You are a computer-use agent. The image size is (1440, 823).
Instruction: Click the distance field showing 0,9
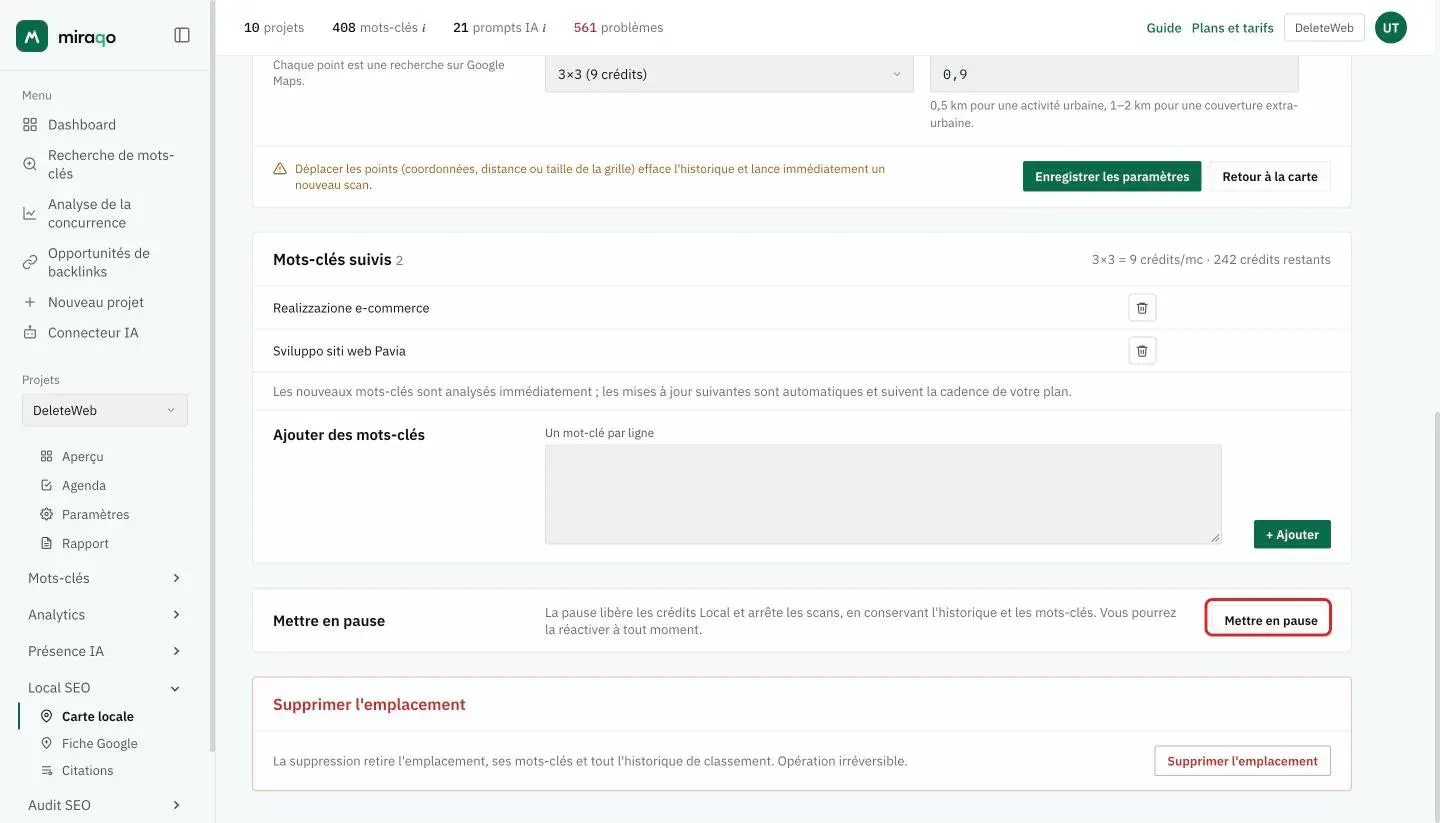click(1114, 74)
